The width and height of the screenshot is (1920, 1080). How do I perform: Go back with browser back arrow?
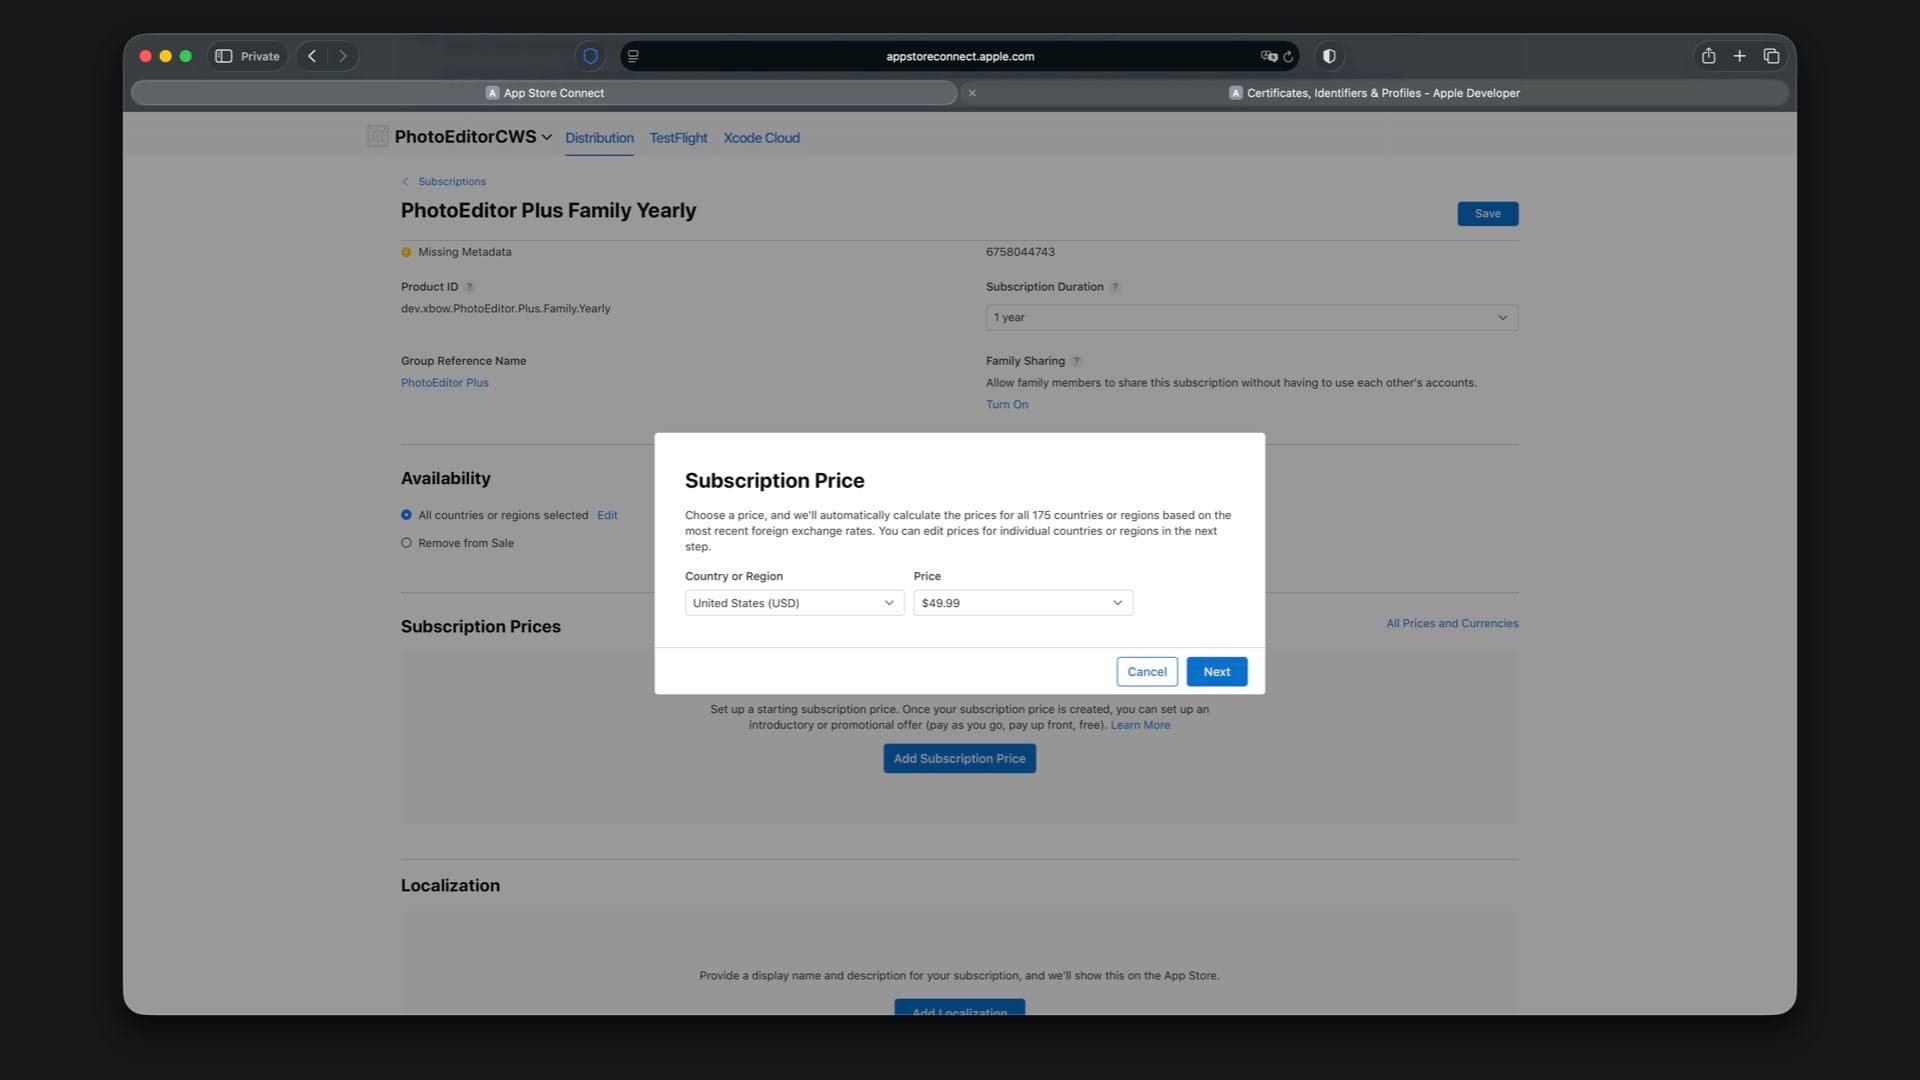(312, 56)
